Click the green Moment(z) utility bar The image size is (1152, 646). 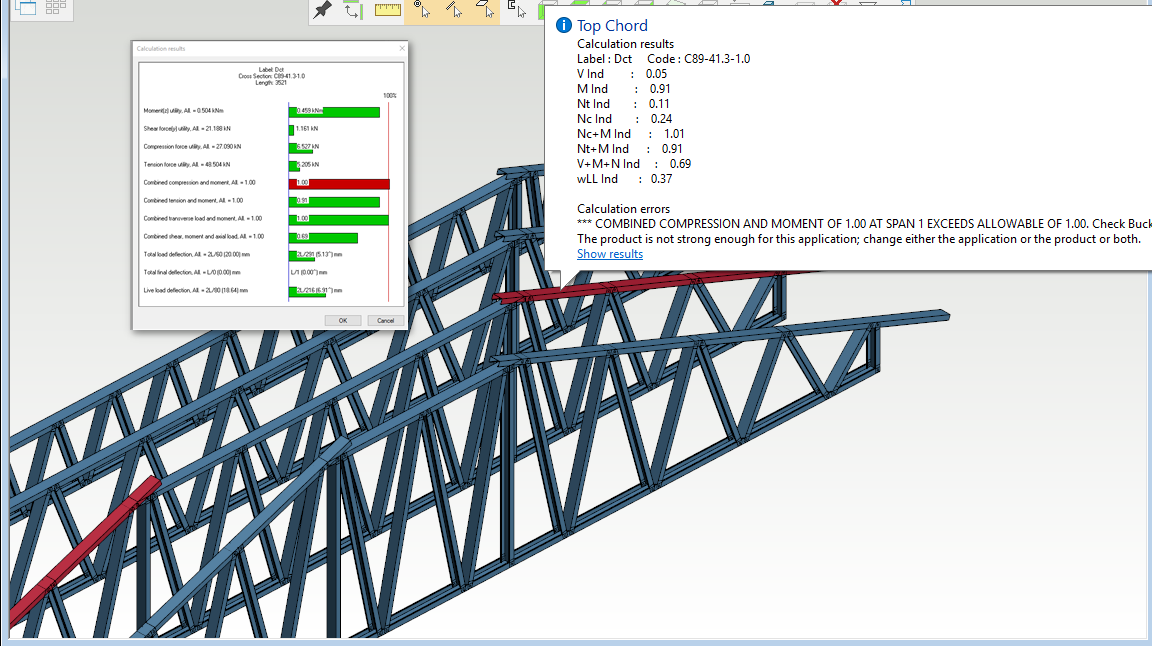coord(334,112)
